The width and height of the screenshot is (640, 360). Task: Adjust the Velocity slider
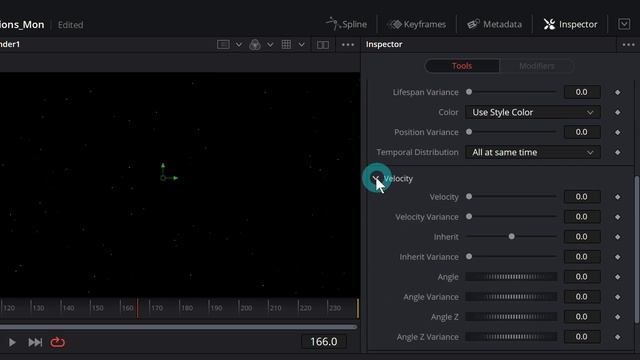point(511,196)
